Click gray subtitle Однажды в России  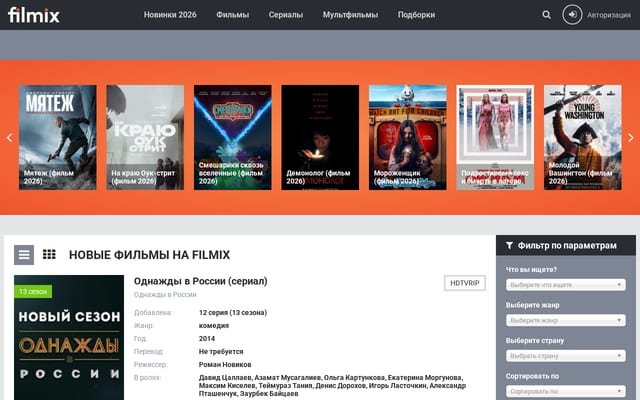coord(165,294)
